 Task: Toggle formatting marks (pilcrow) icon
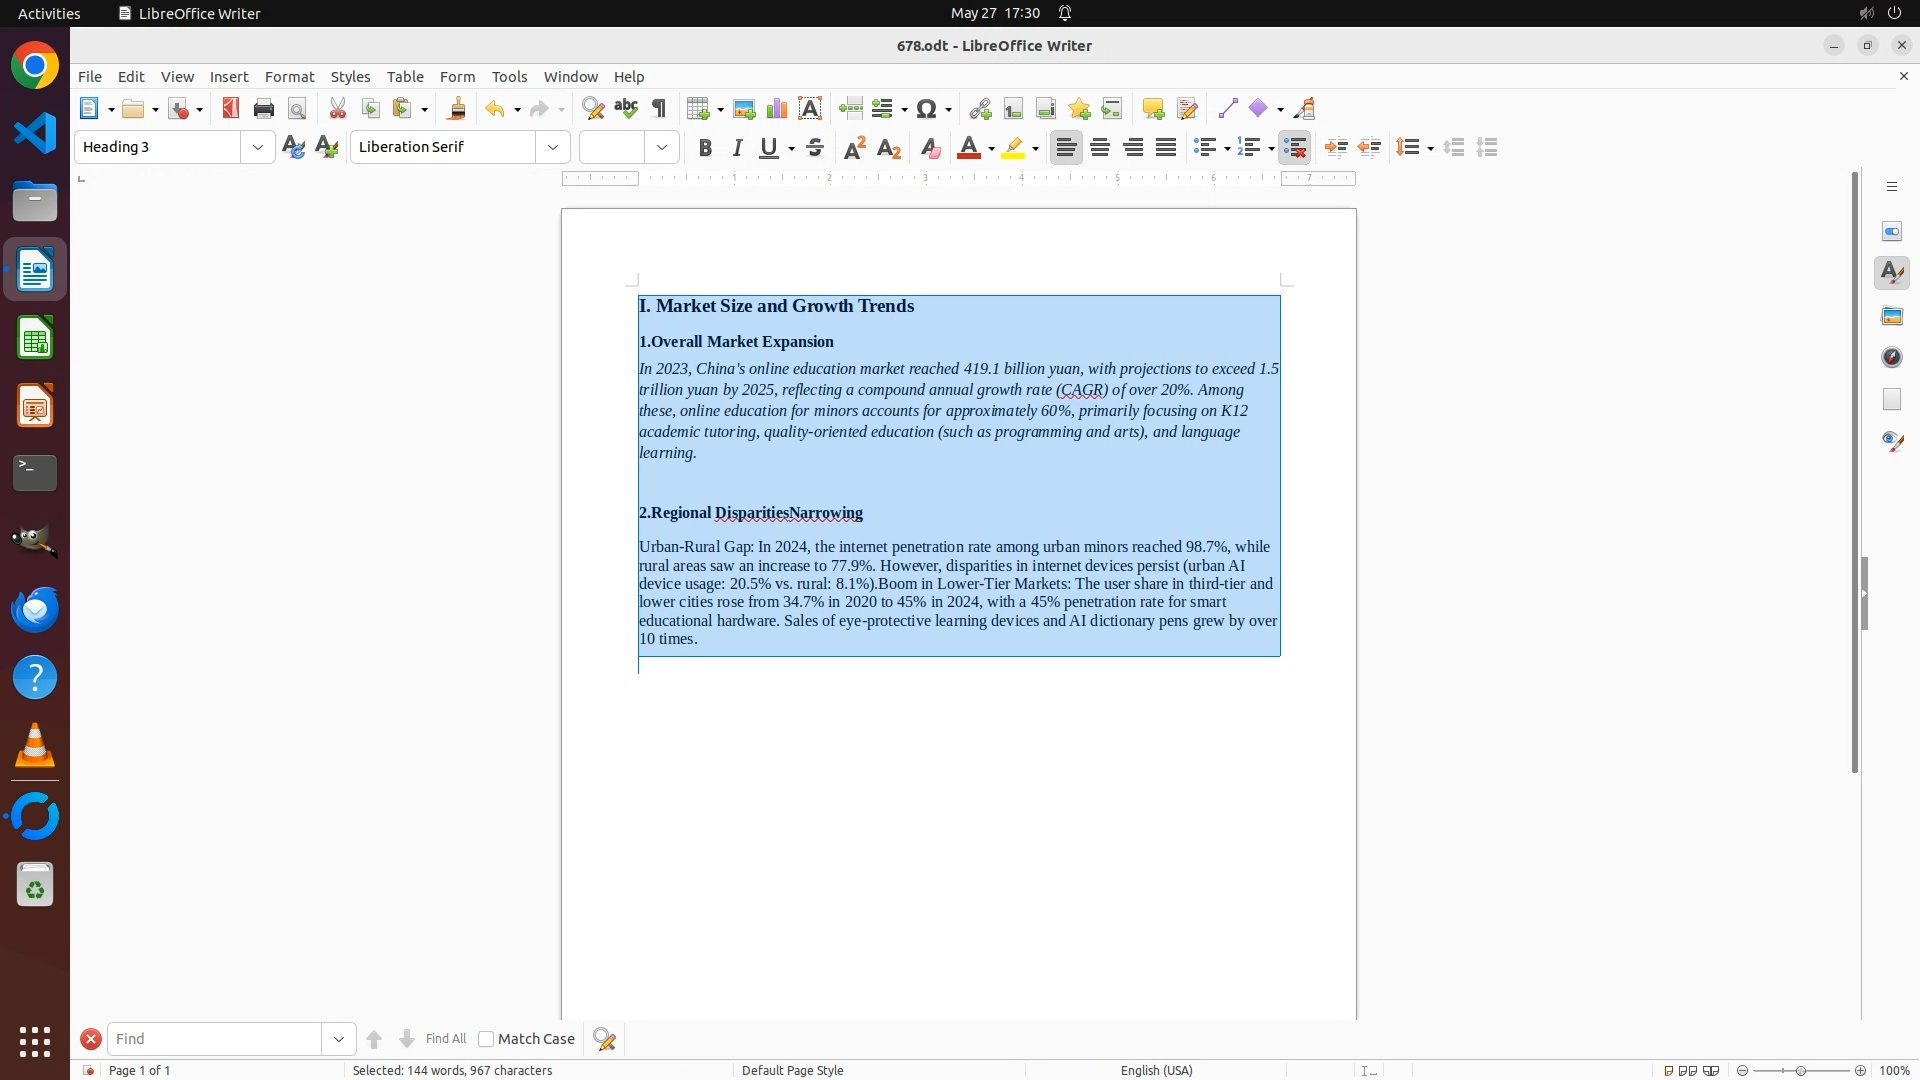click(x=659, y=109)
